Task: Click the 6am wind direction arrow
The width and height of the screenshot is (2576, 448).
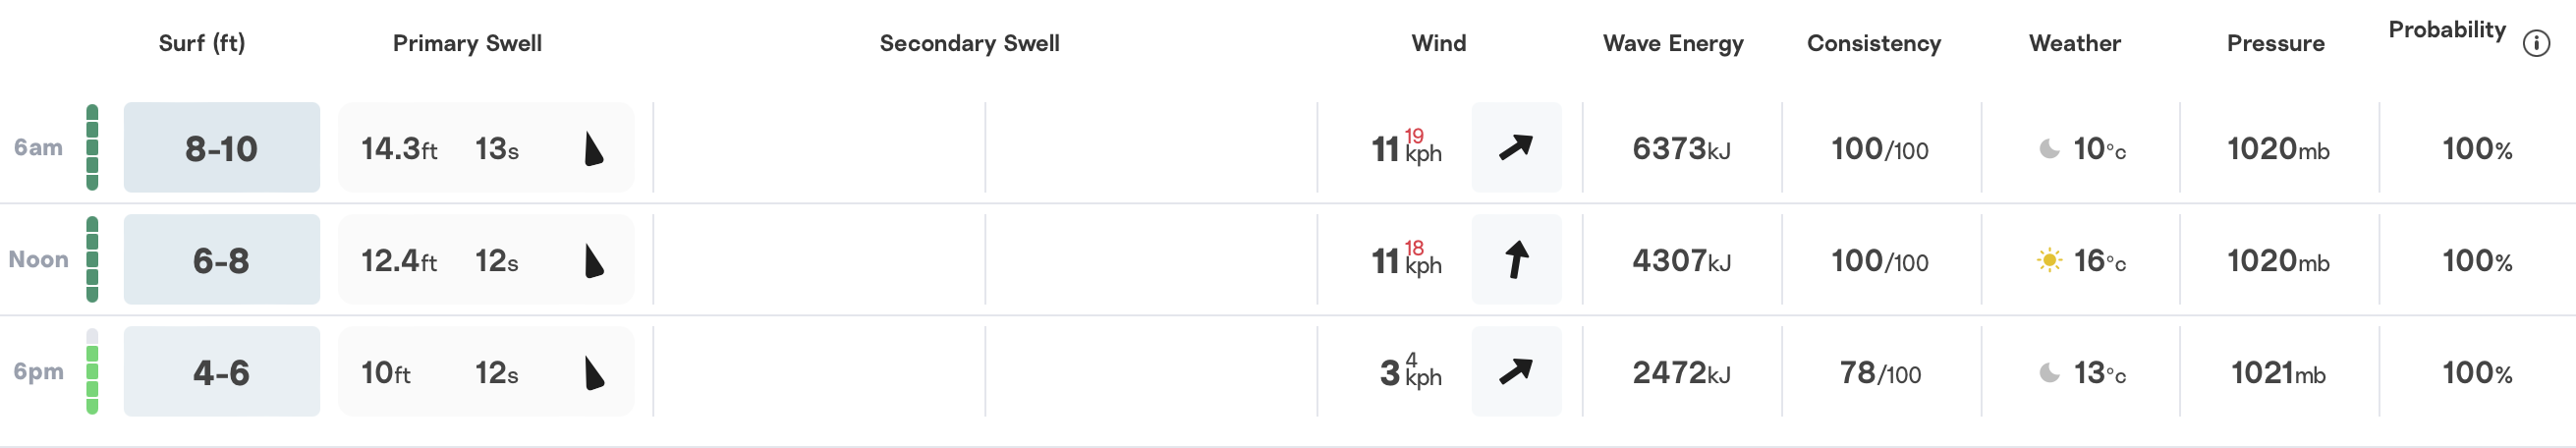Action: pyautogui.click(x=1516, y=147)
